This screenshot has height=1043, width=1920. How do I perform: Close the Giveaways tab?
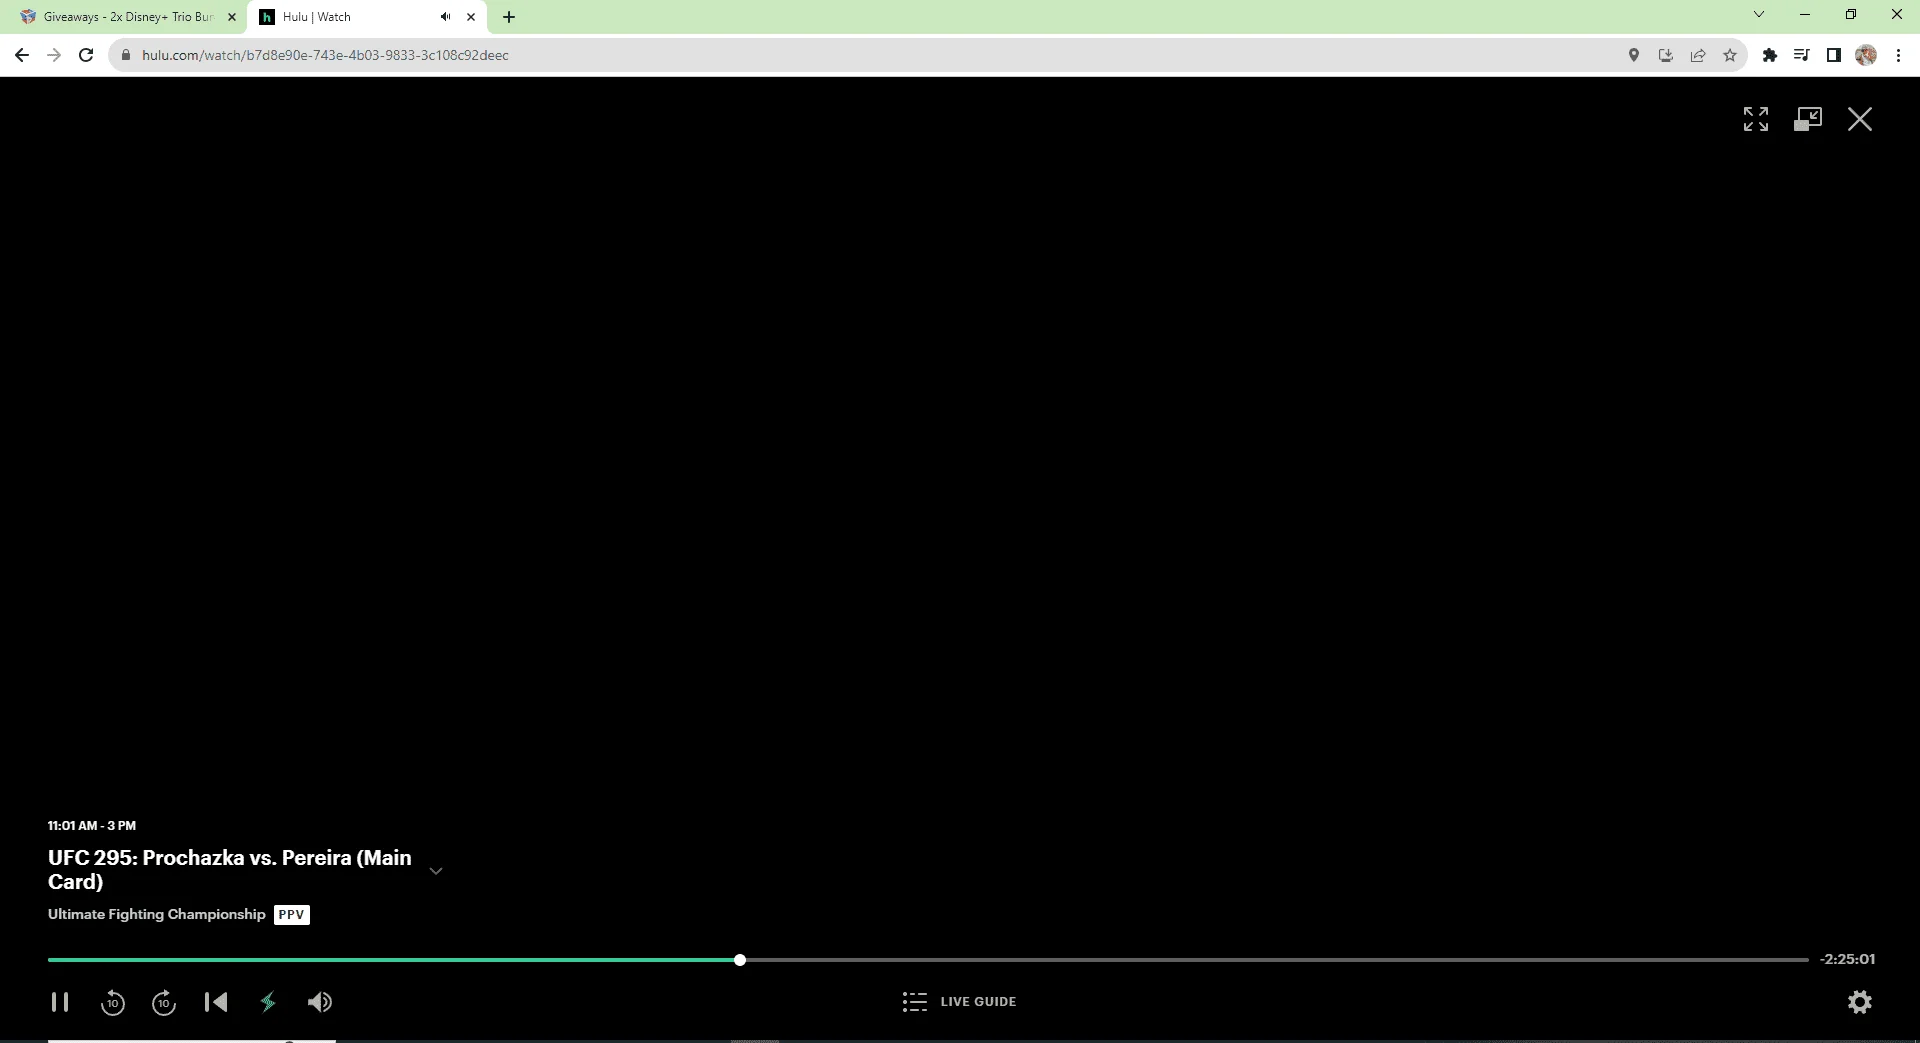point(231,17)
